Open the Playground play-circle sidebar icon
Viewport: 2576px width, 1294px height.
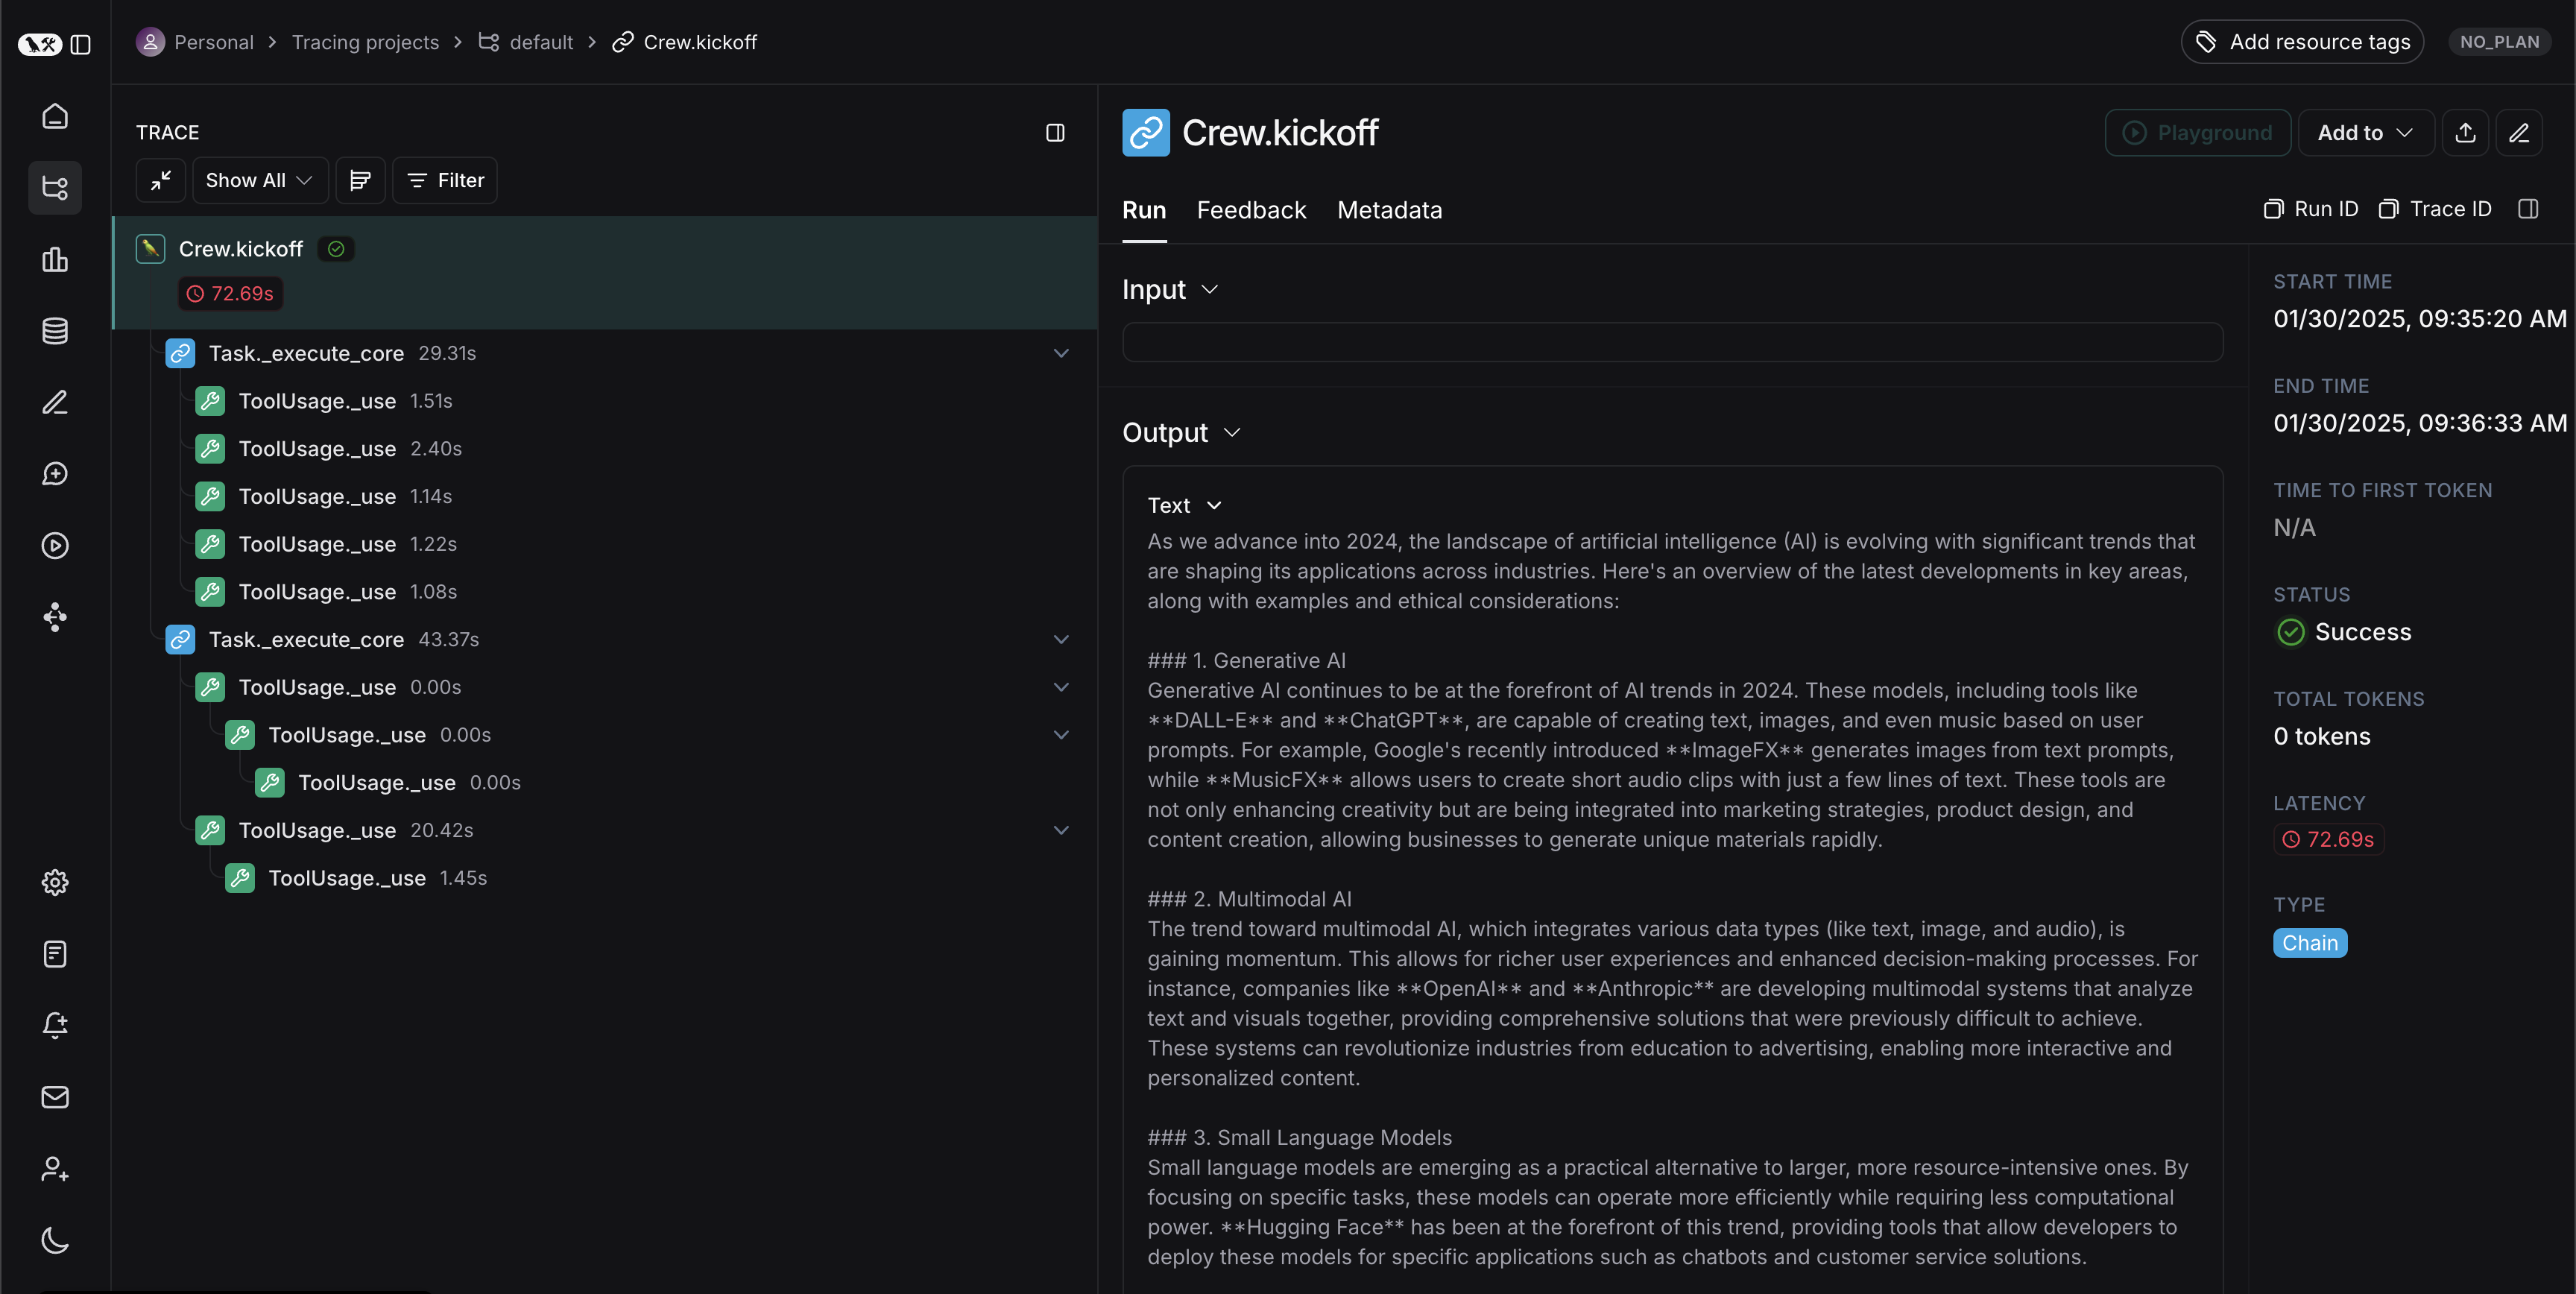tap(55, 545)
